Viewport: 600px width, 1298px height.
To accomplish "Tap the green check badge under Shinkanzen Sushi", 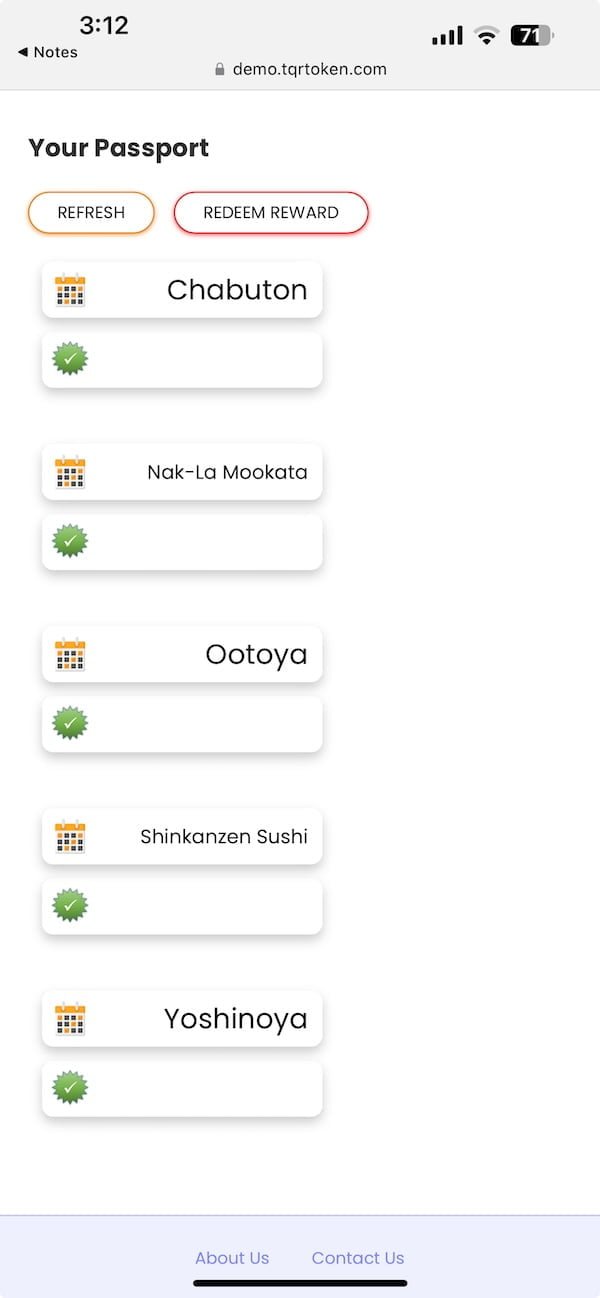I will tap(70, 906).
